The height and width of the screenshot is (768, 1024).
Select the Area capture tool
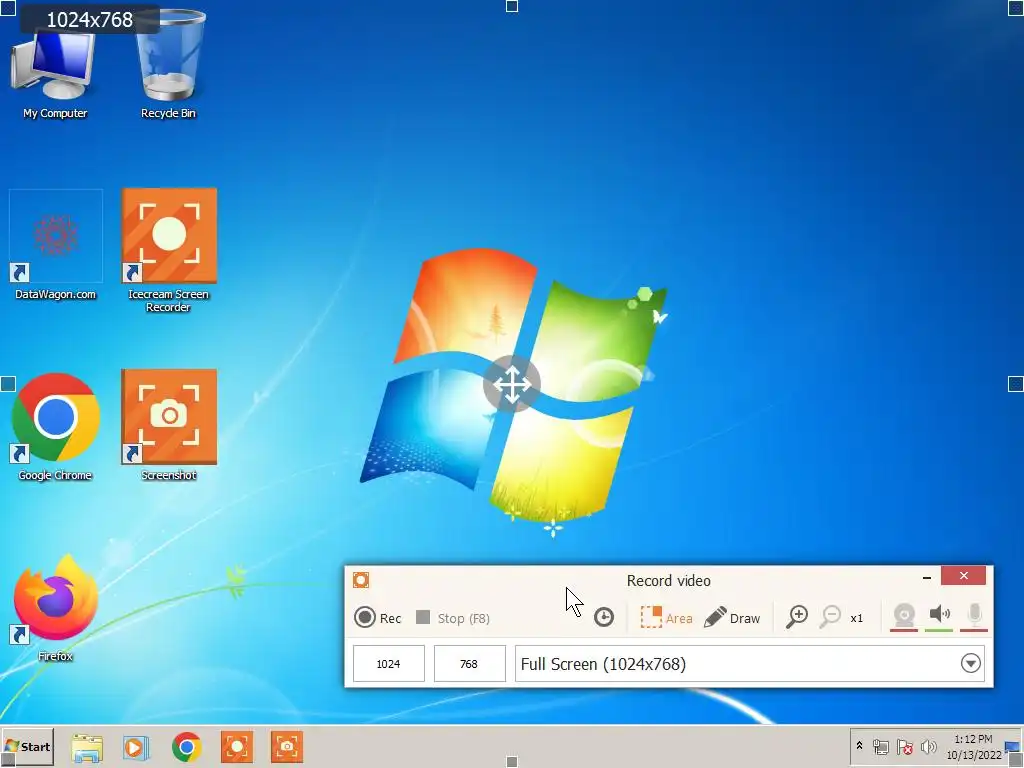coord(666,617)
